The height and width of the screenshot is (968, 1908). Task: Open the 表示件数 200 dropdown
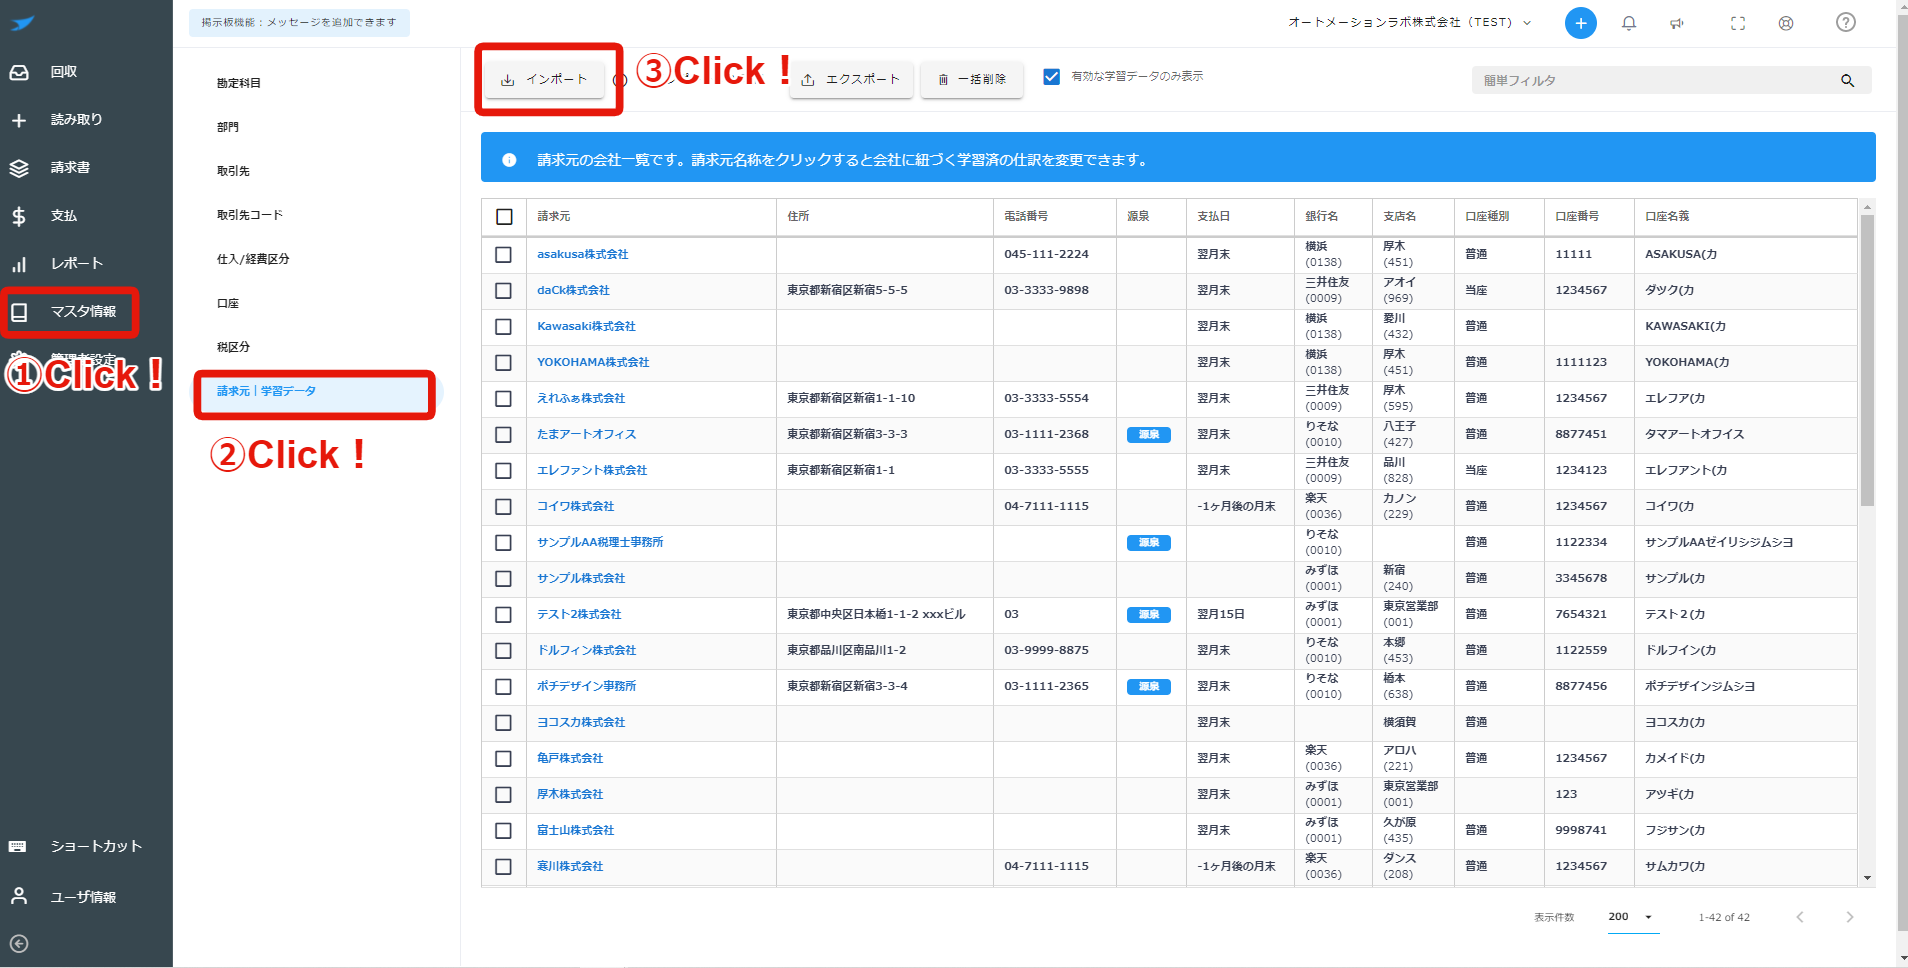click(x=1633, y=917)
